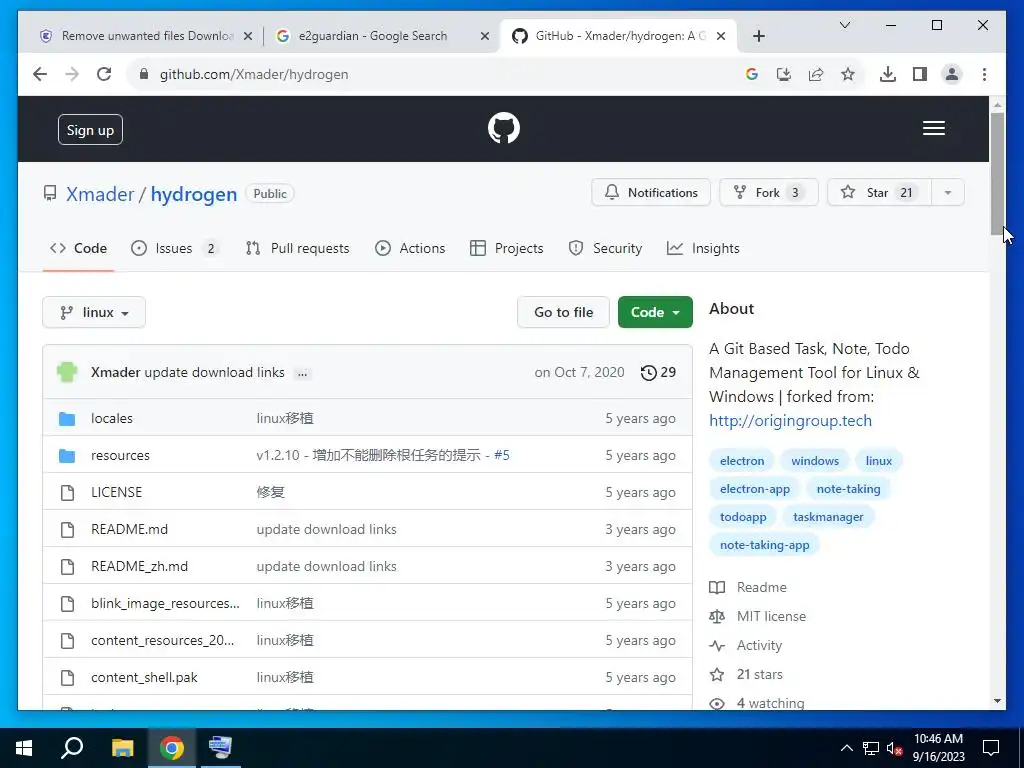Image resolution: width=1024 pixels, height=768 pixels.
Task: Switch to e2guardian Google Search tab
Action: 373,36
